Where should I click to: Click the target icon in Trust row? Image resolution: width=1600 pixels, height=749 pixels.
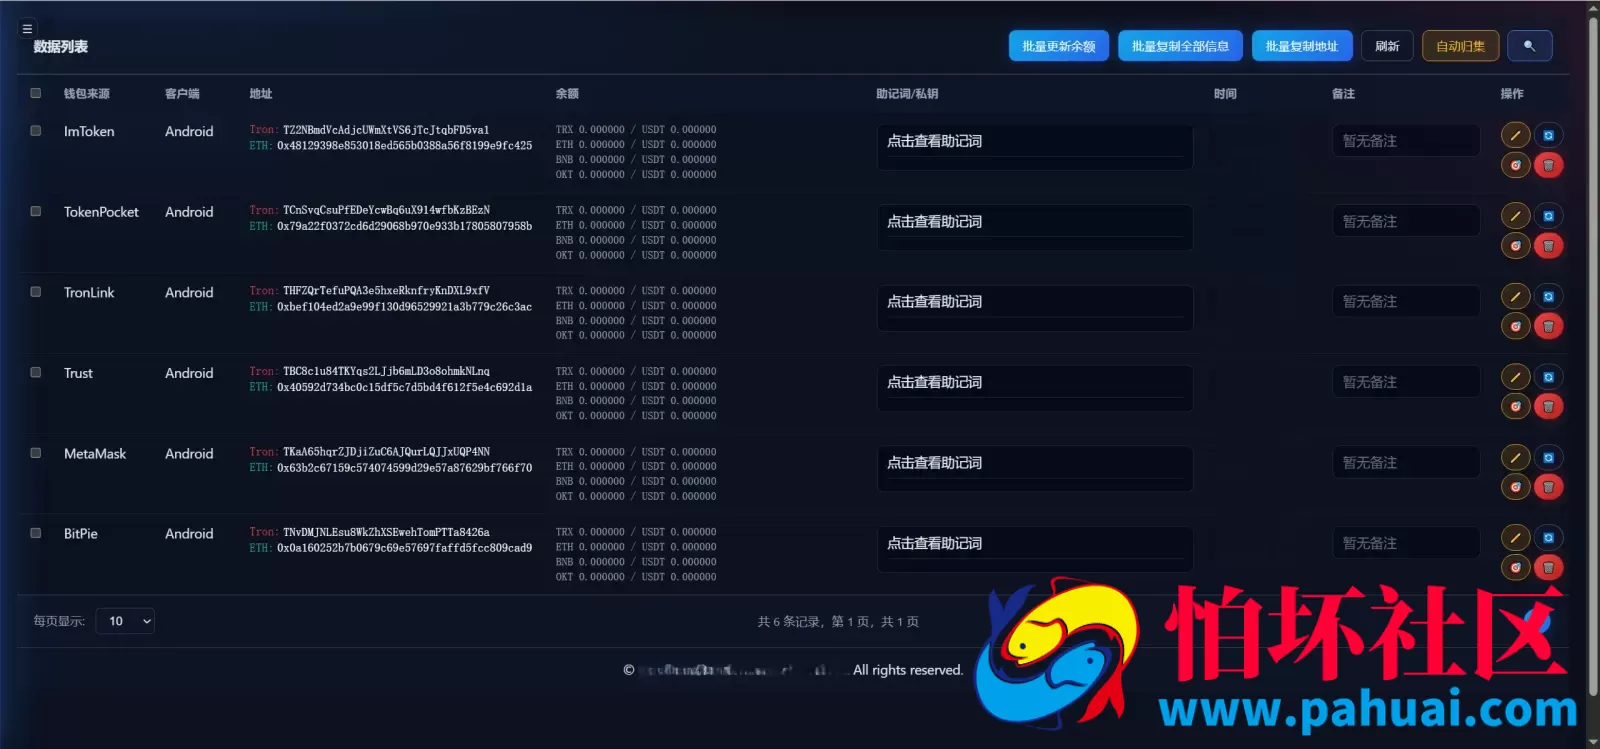point(1515,407)
